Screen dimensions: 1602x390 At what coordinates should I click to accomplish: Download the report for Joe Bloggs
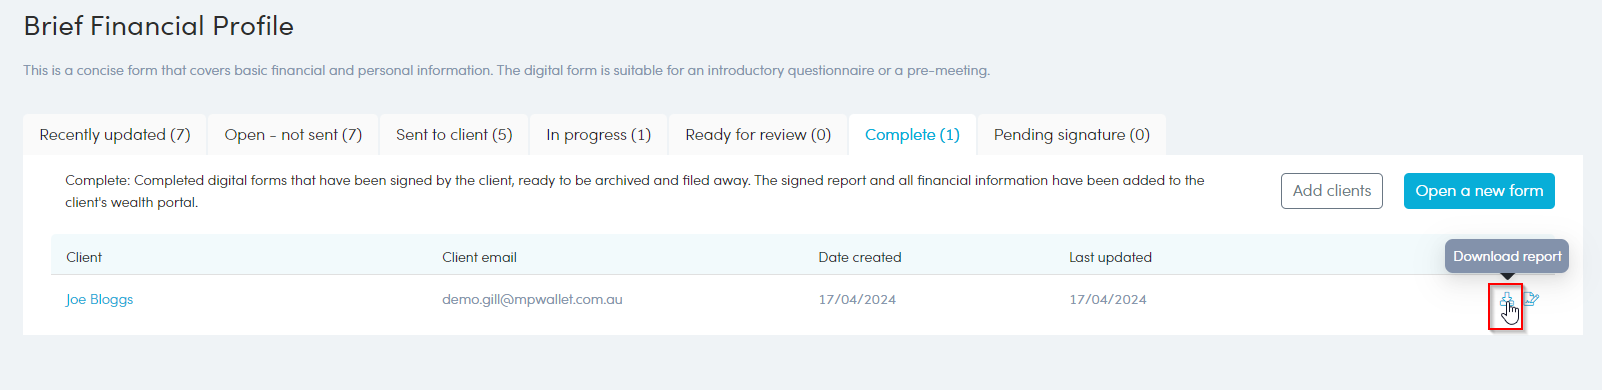tap(1506, 299)
